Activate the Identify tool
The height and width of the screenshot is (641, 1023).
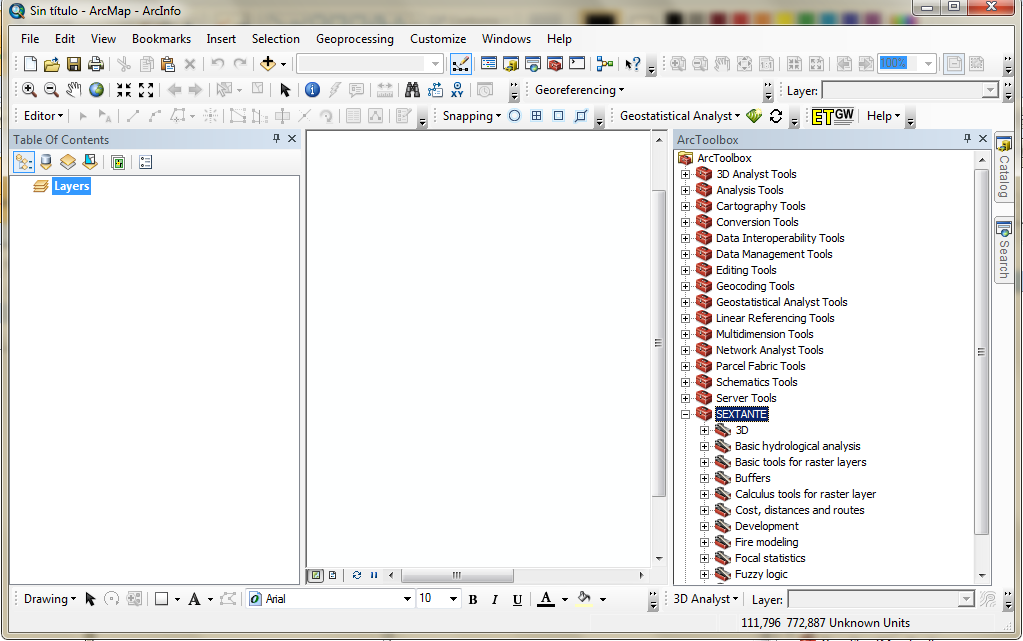[x=313, y=89]
